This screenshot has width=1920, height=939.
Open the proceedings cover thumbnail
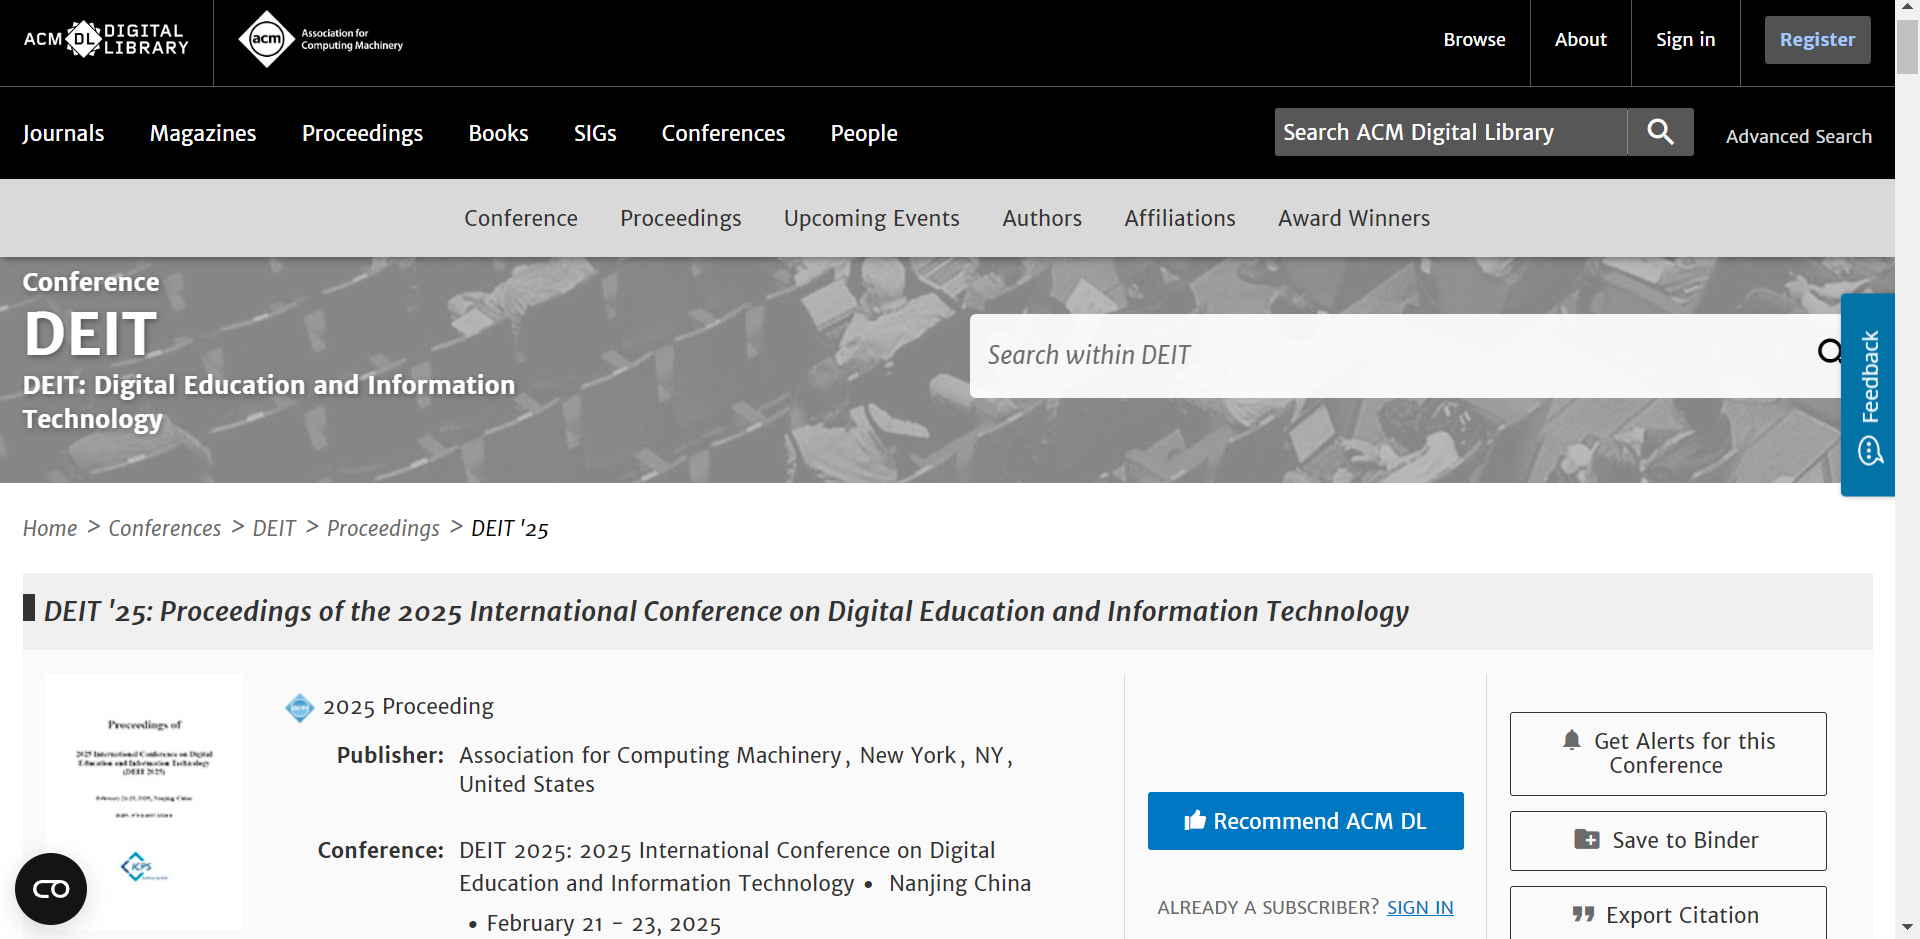144,801
